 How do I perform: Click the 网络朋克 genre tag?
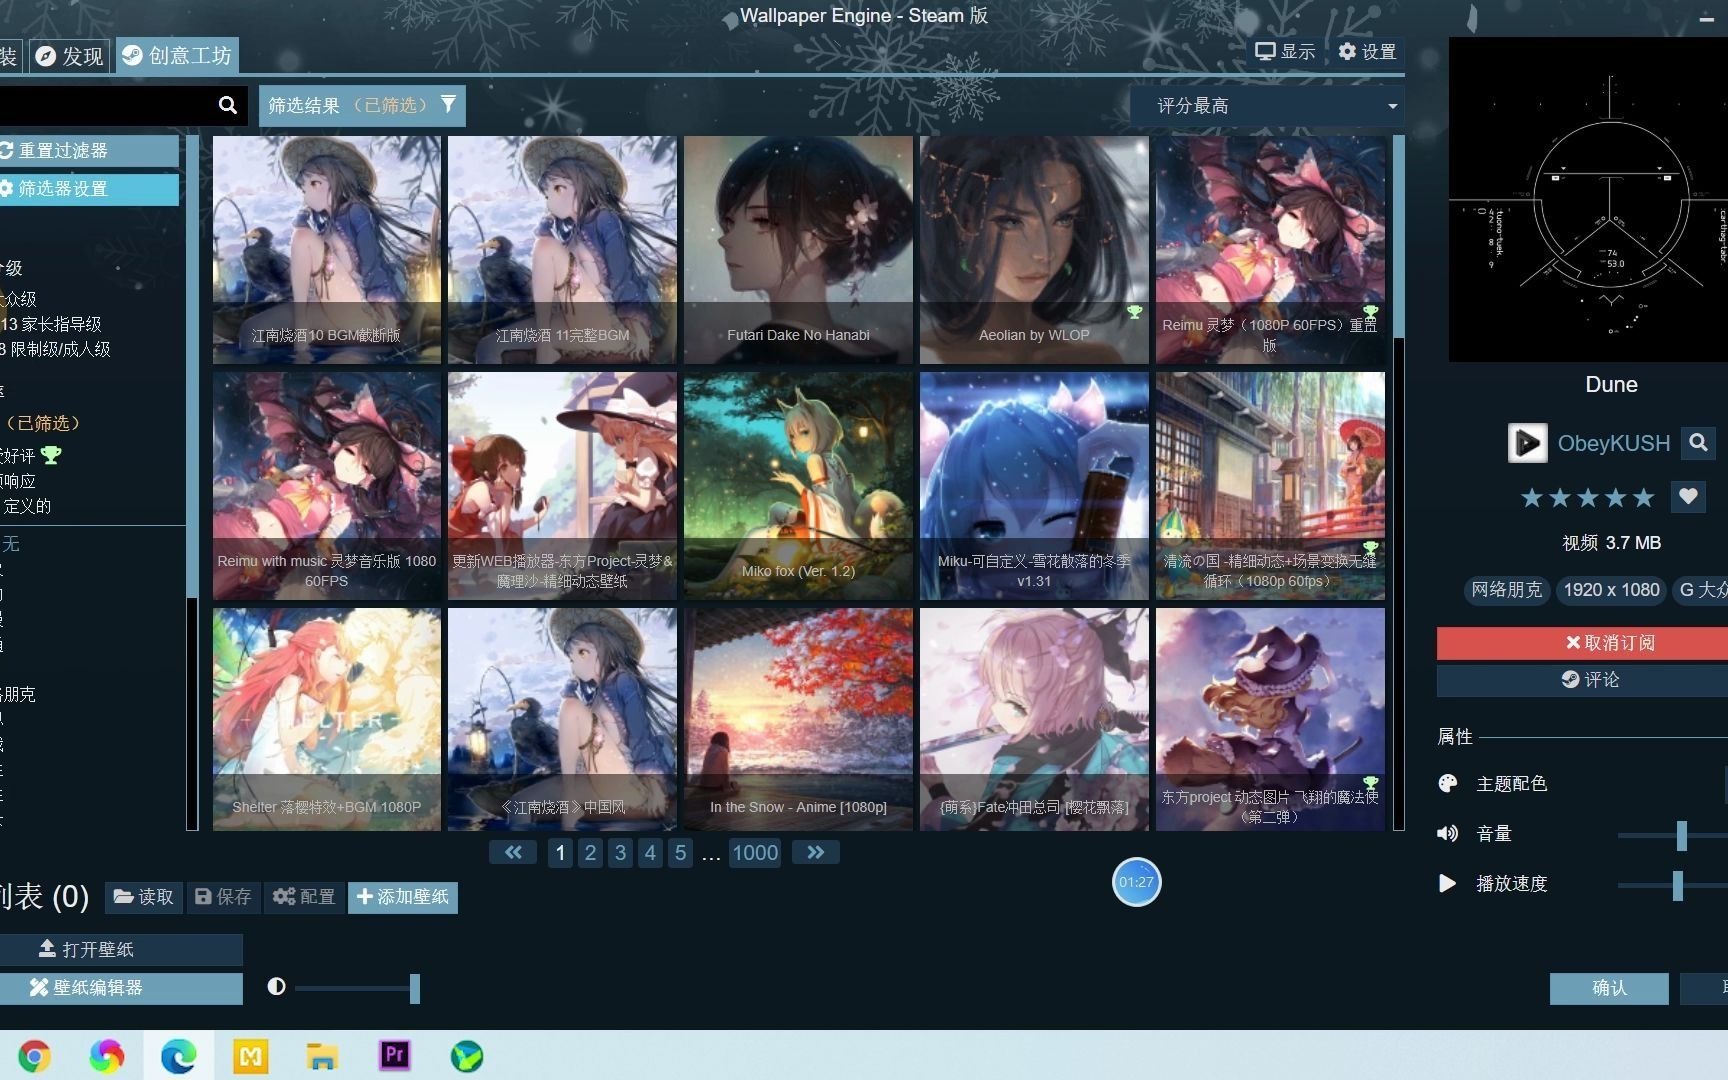click(x=1506, y=590)
